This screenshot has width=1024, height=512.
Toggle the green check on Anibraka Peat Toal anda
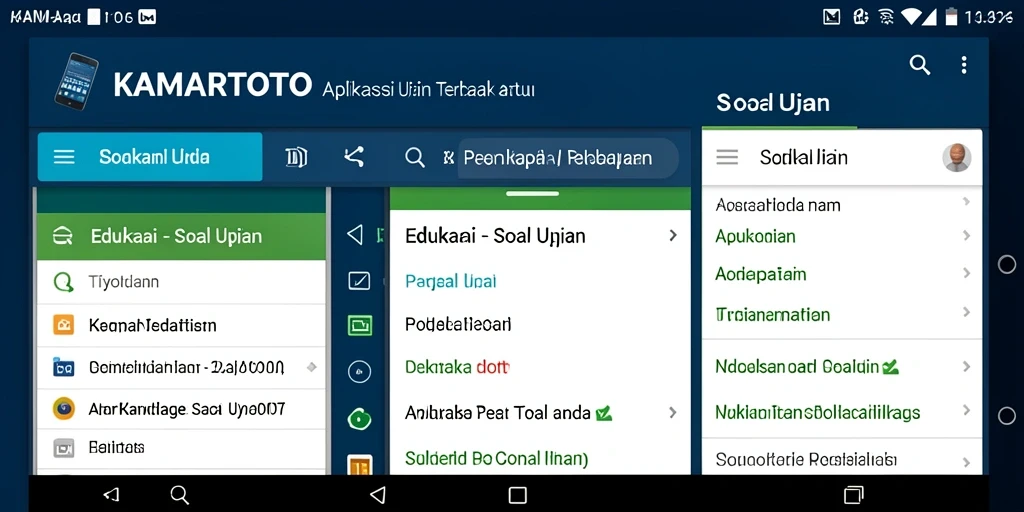point(604,413)
